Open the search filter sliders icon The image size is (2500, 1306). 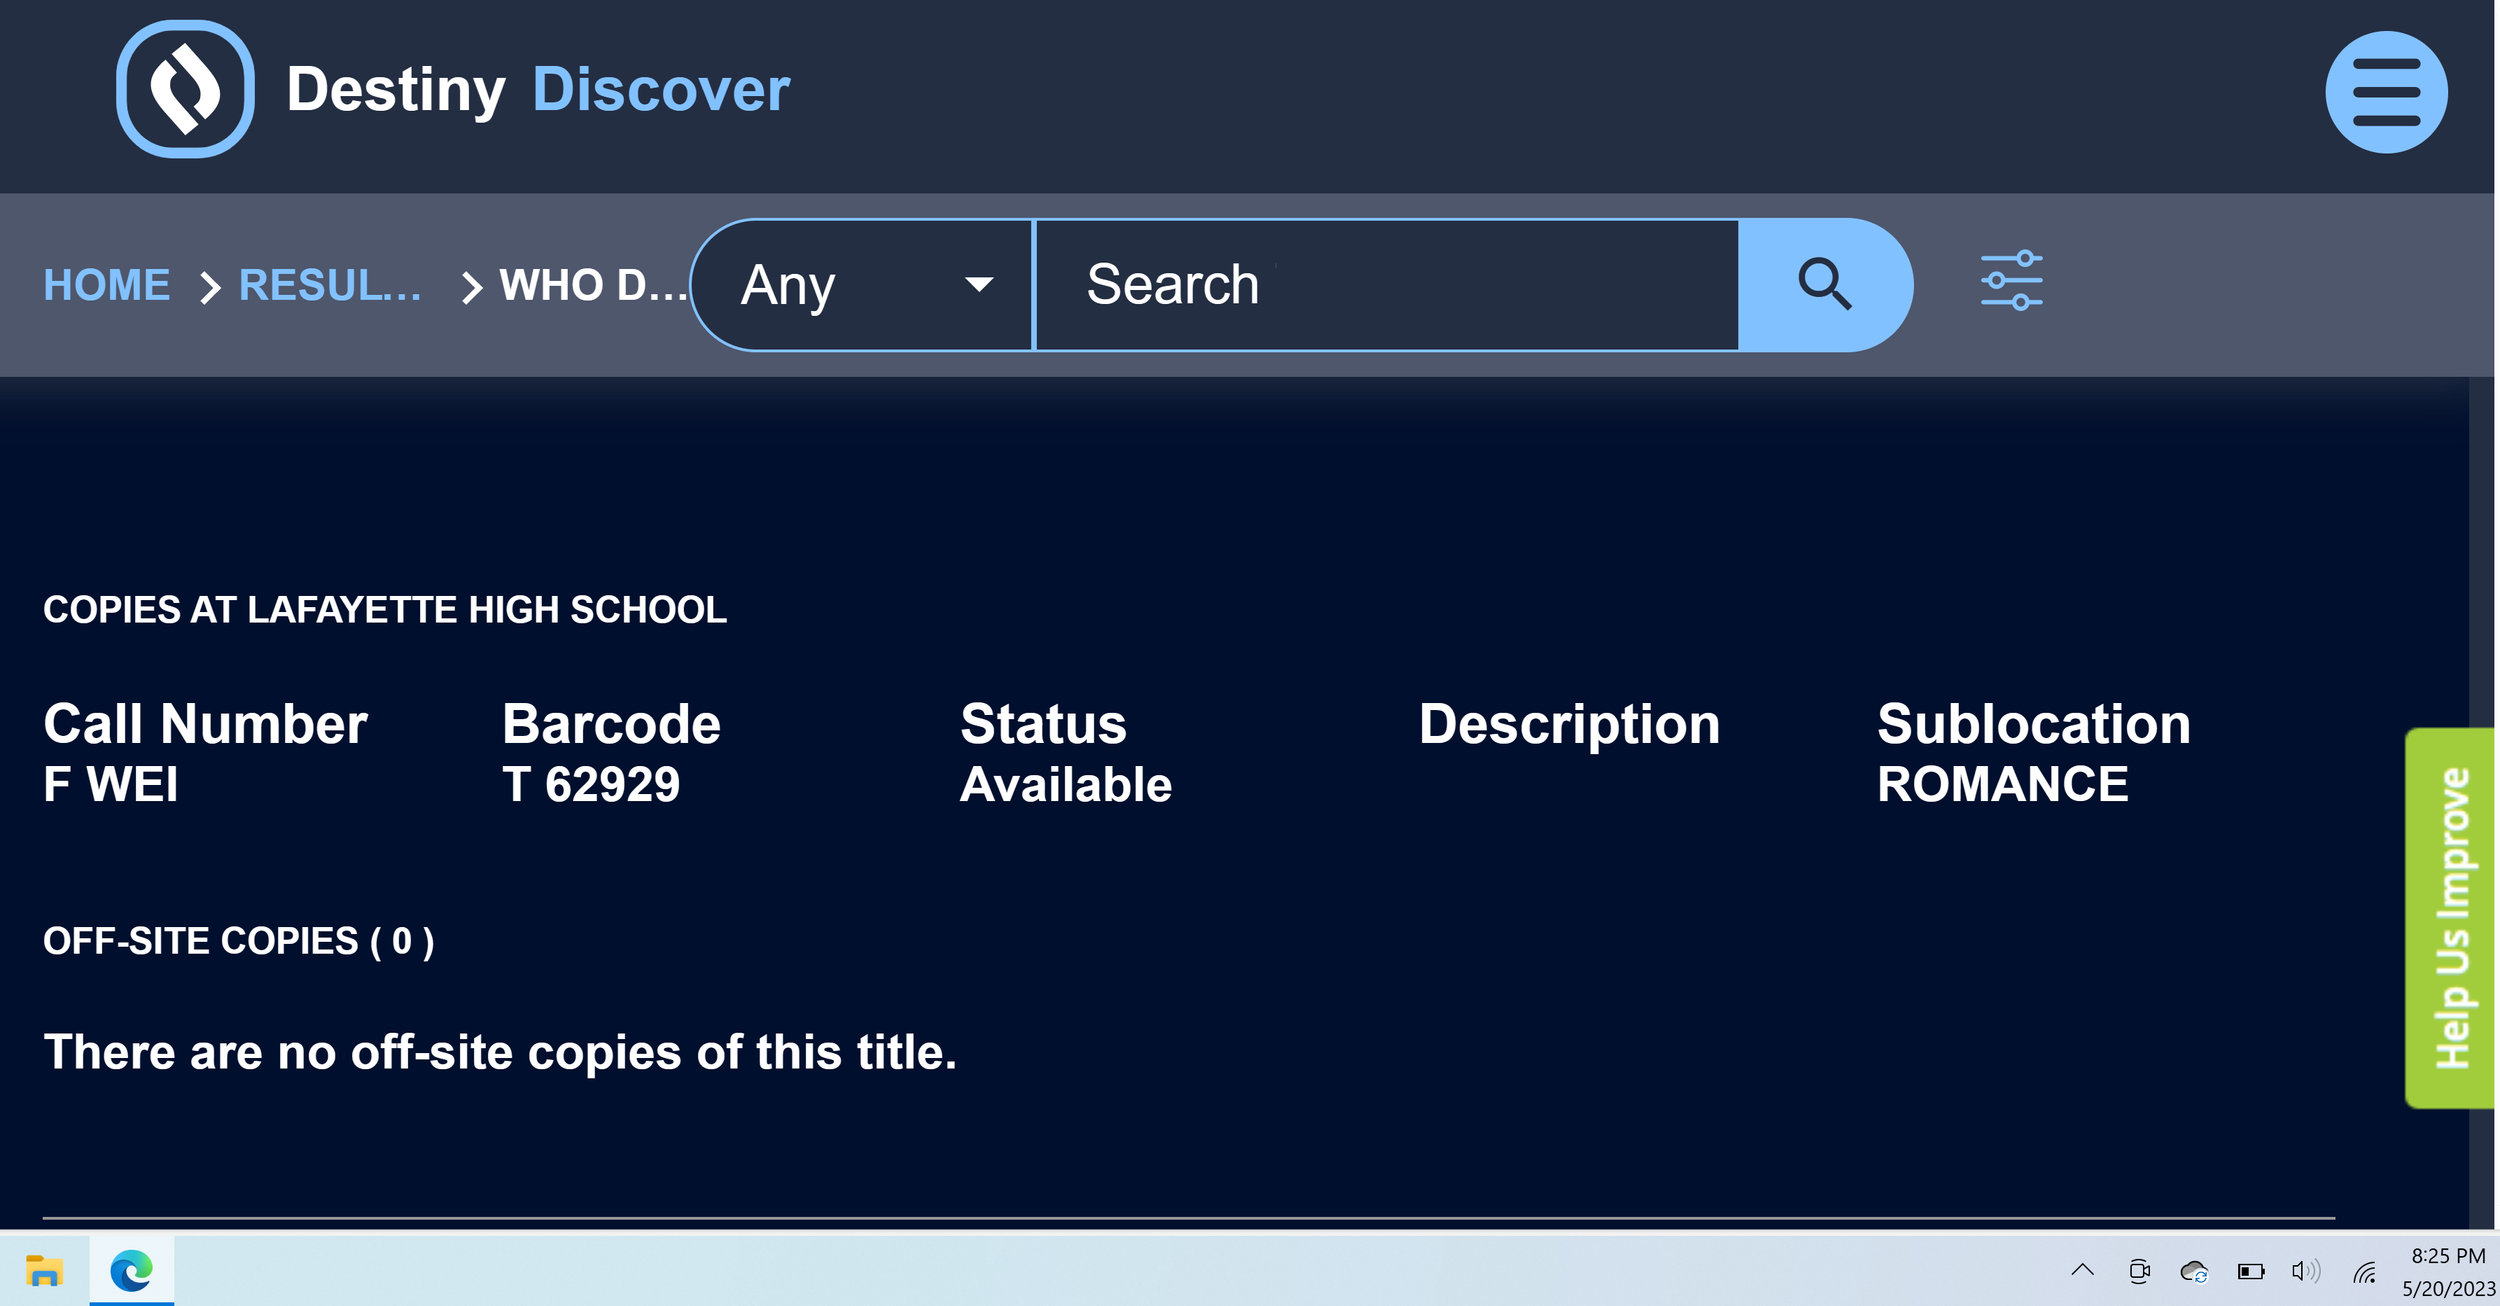pyautogui.click(x=2011, y=281)
